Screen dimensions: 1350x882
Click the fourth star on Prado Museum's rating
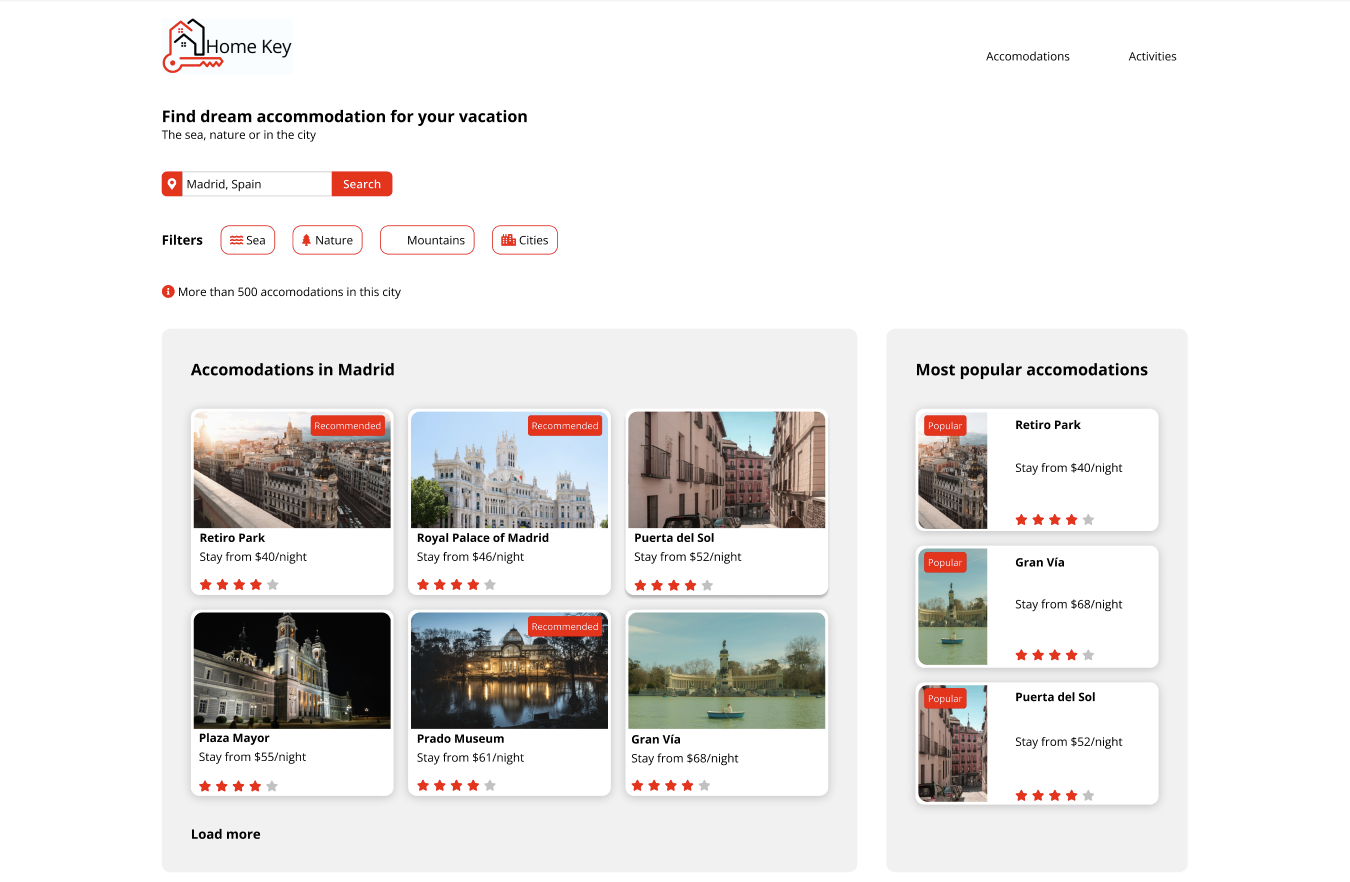471,785
